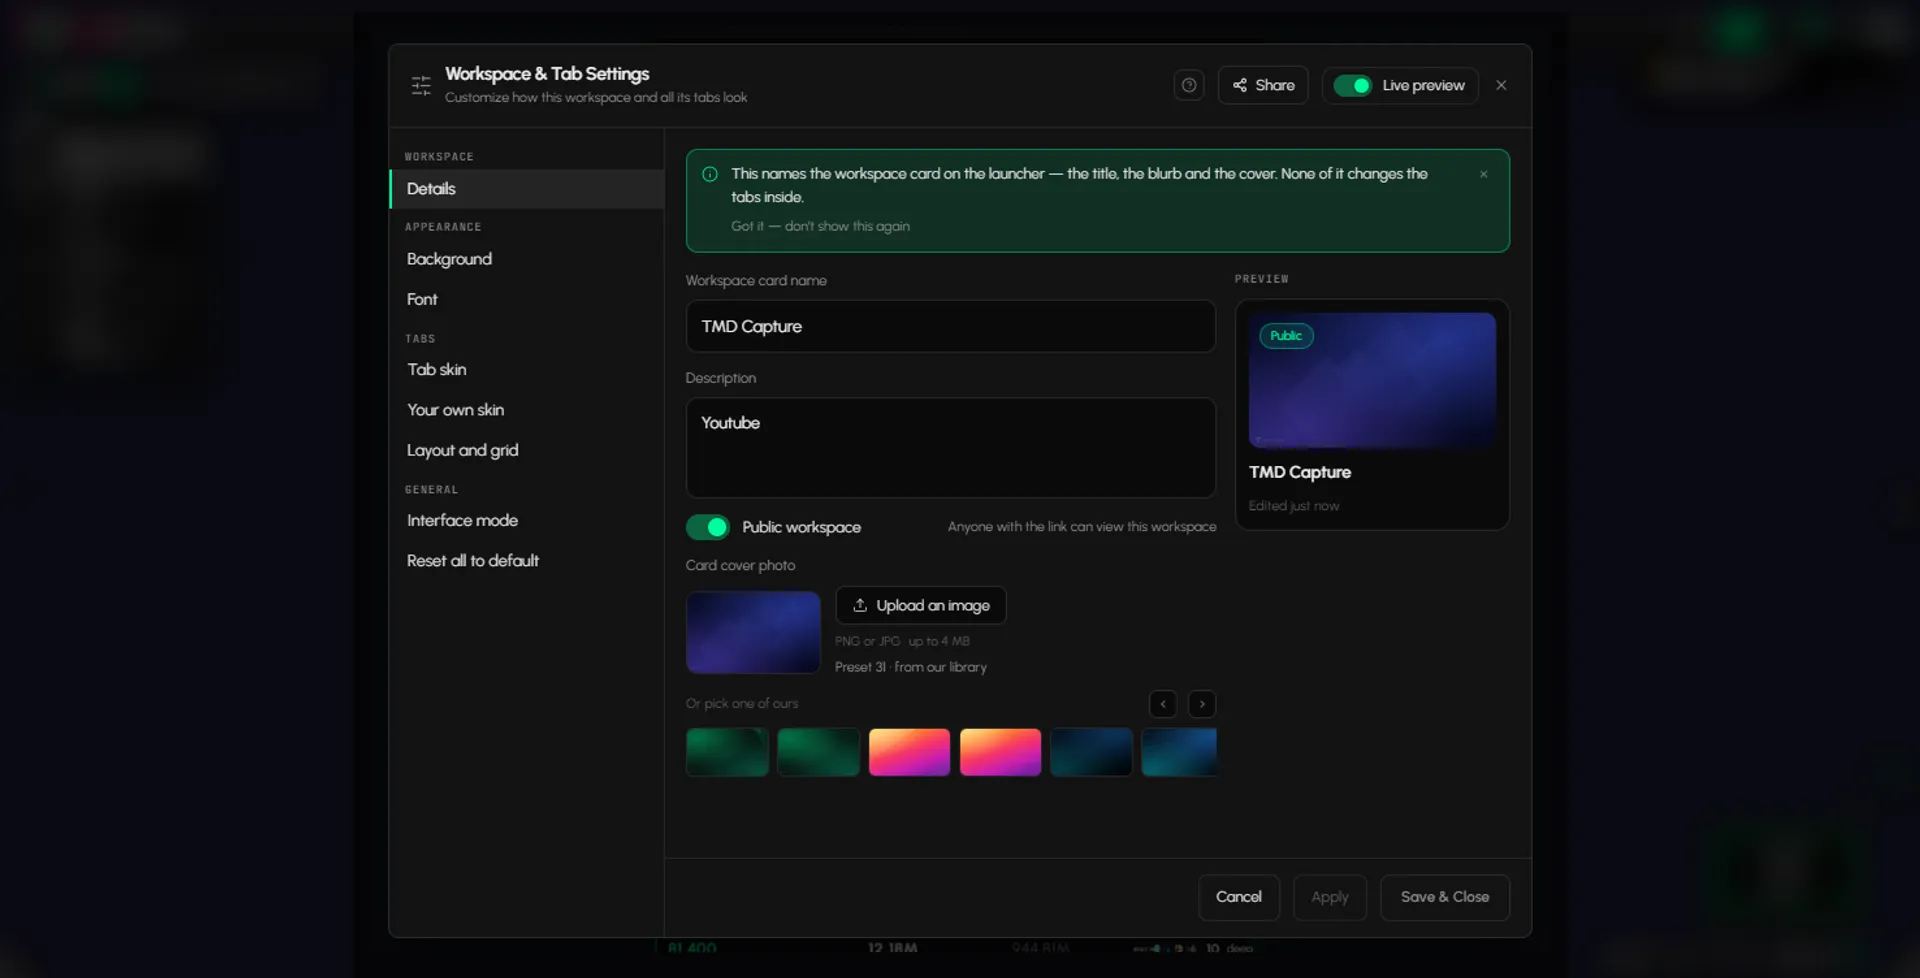1920x978 pixels.
Task: Open the Details section
Action: click(x=527, y=189)
